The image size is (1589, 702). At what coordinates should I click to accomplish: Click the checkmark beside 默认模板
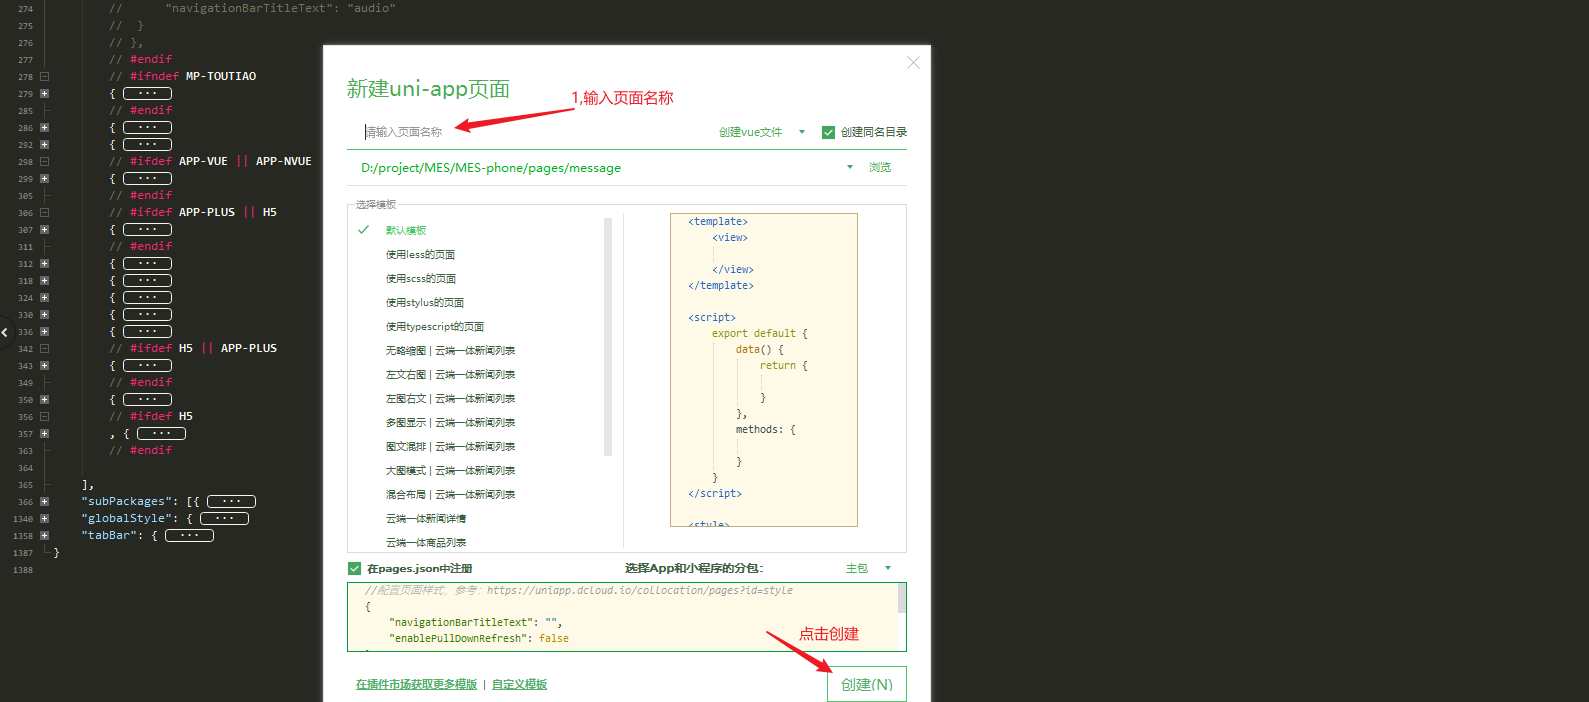click(x=364, y=230)
